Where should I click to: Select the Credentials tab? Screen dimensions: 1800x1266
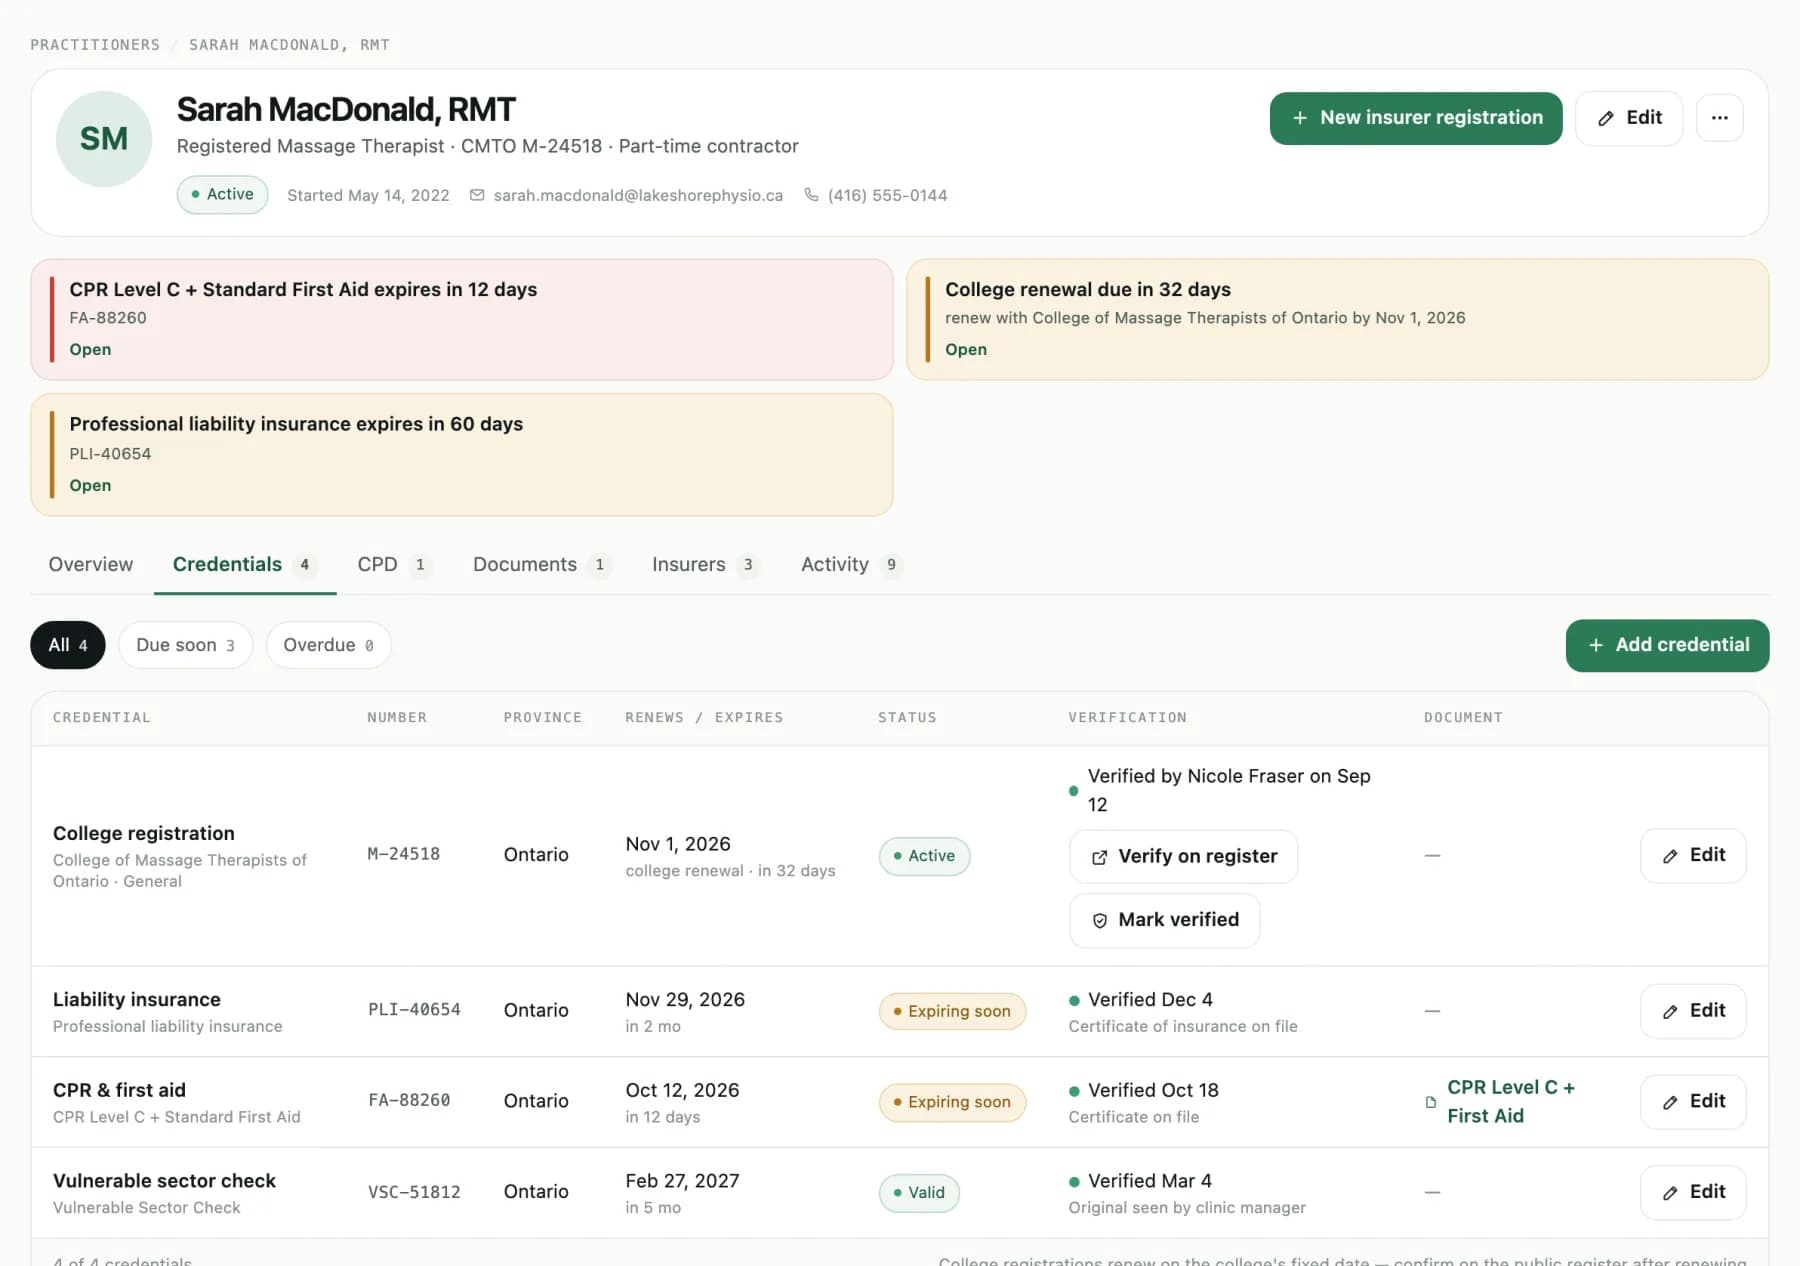[x=245, y=564]
